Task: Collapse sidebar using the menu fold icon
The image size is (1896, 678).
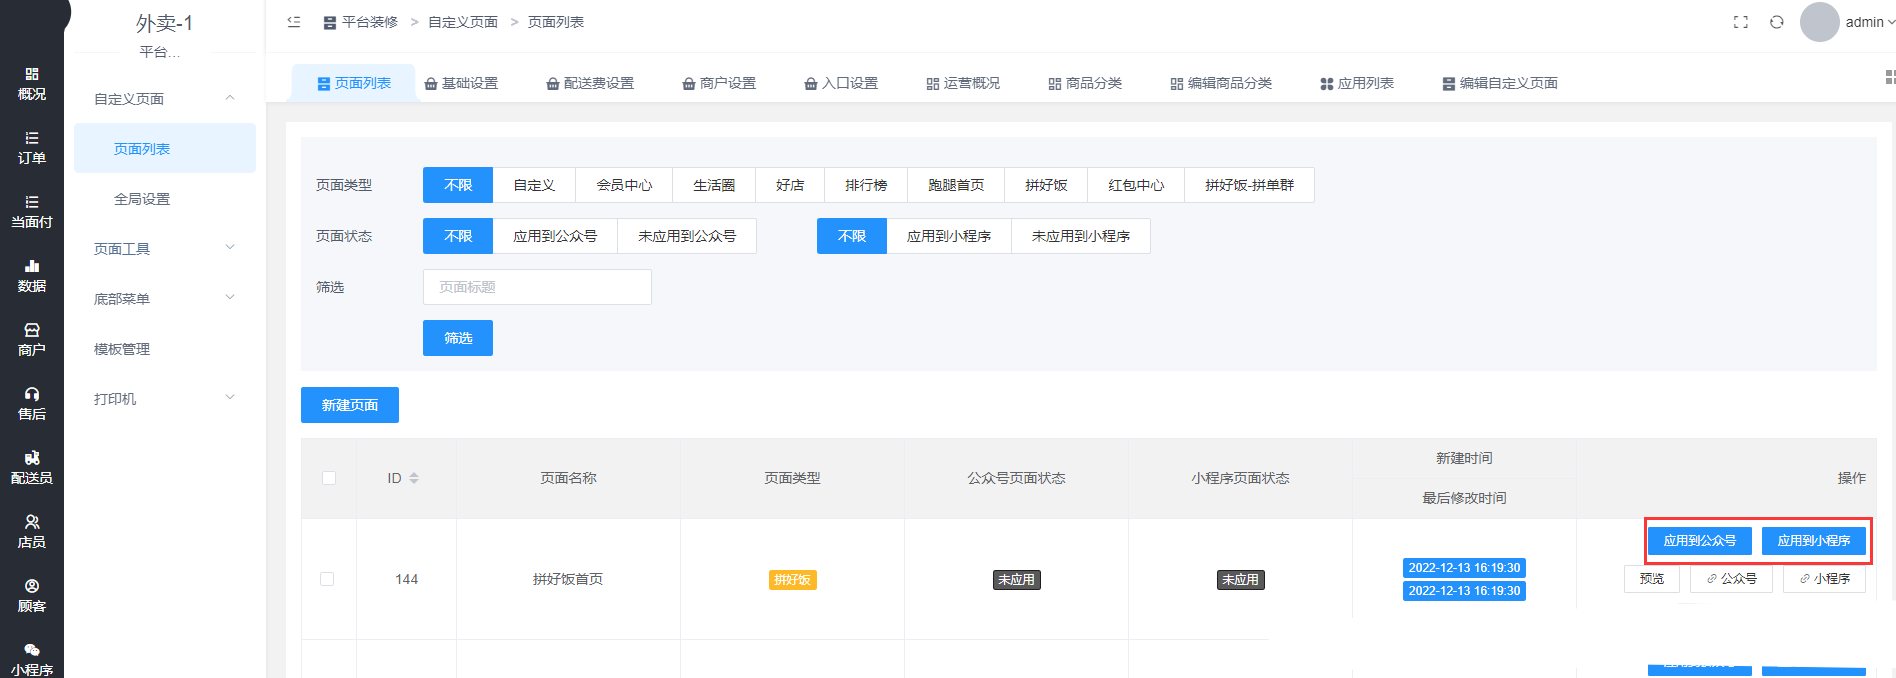Action: [x=294, y=22]
